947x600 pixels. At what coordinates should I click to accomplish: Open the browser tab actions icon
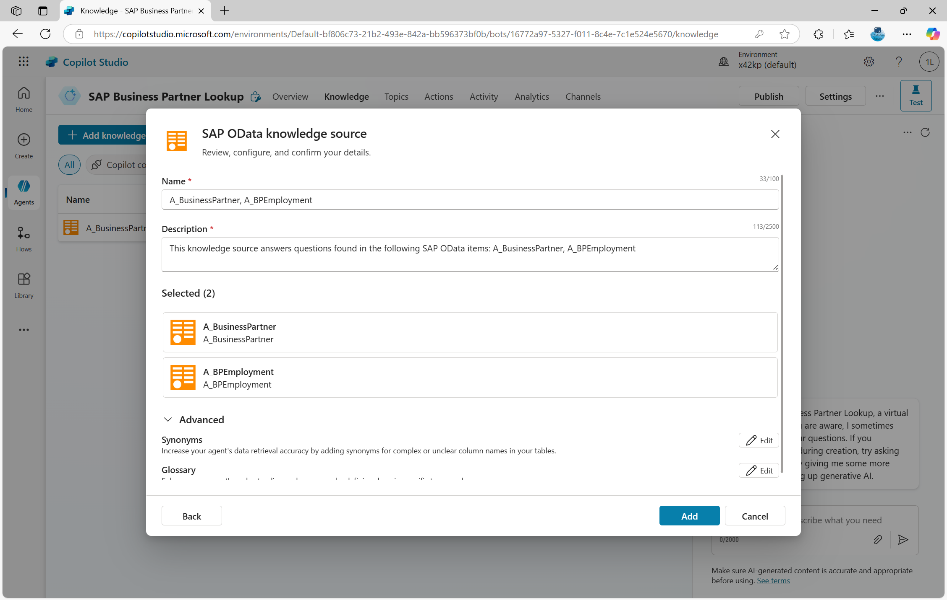[x=42, y=11]
